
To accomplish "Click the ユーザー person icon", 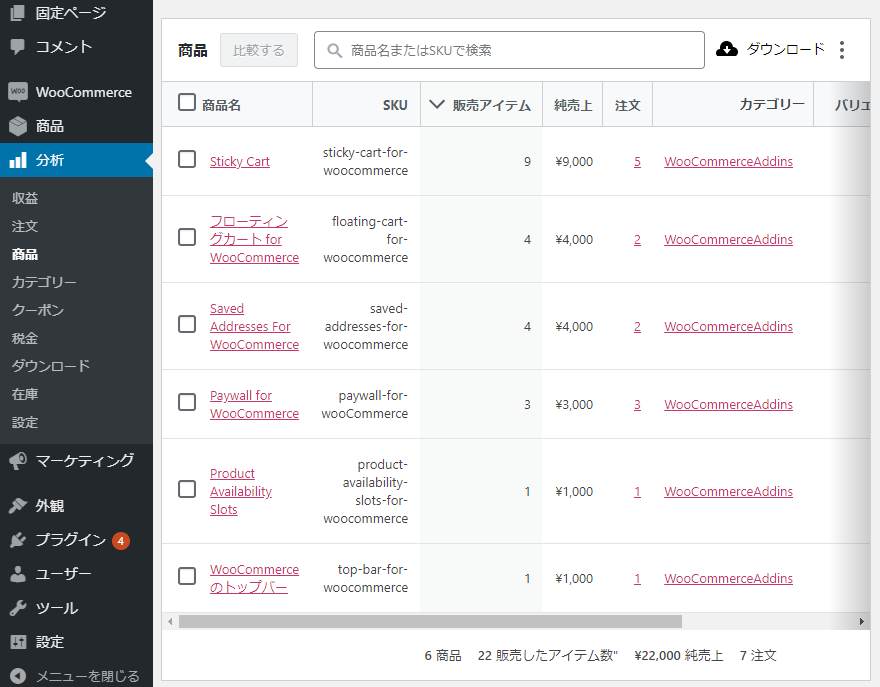I will [18, 574].
